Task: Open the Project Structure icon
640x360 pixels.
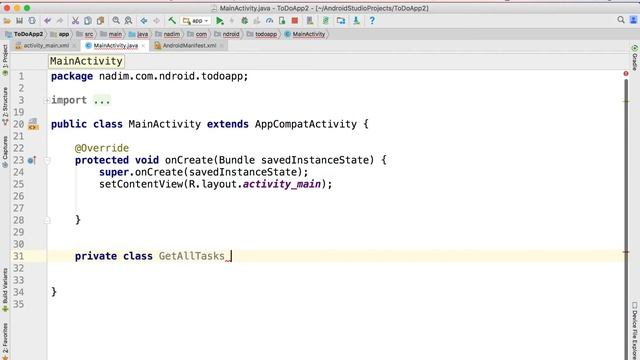Action: coord(341,21)
